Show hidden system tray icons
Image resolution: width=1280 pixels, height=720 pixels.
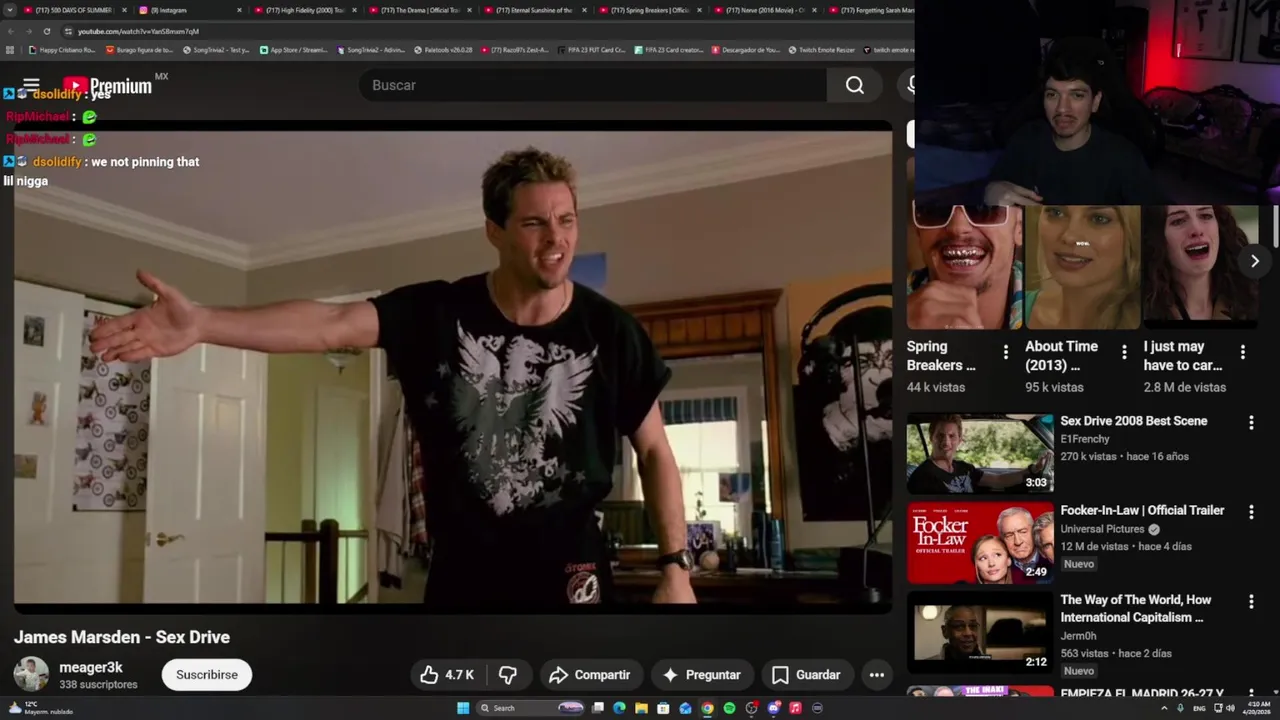(1164, 708)
